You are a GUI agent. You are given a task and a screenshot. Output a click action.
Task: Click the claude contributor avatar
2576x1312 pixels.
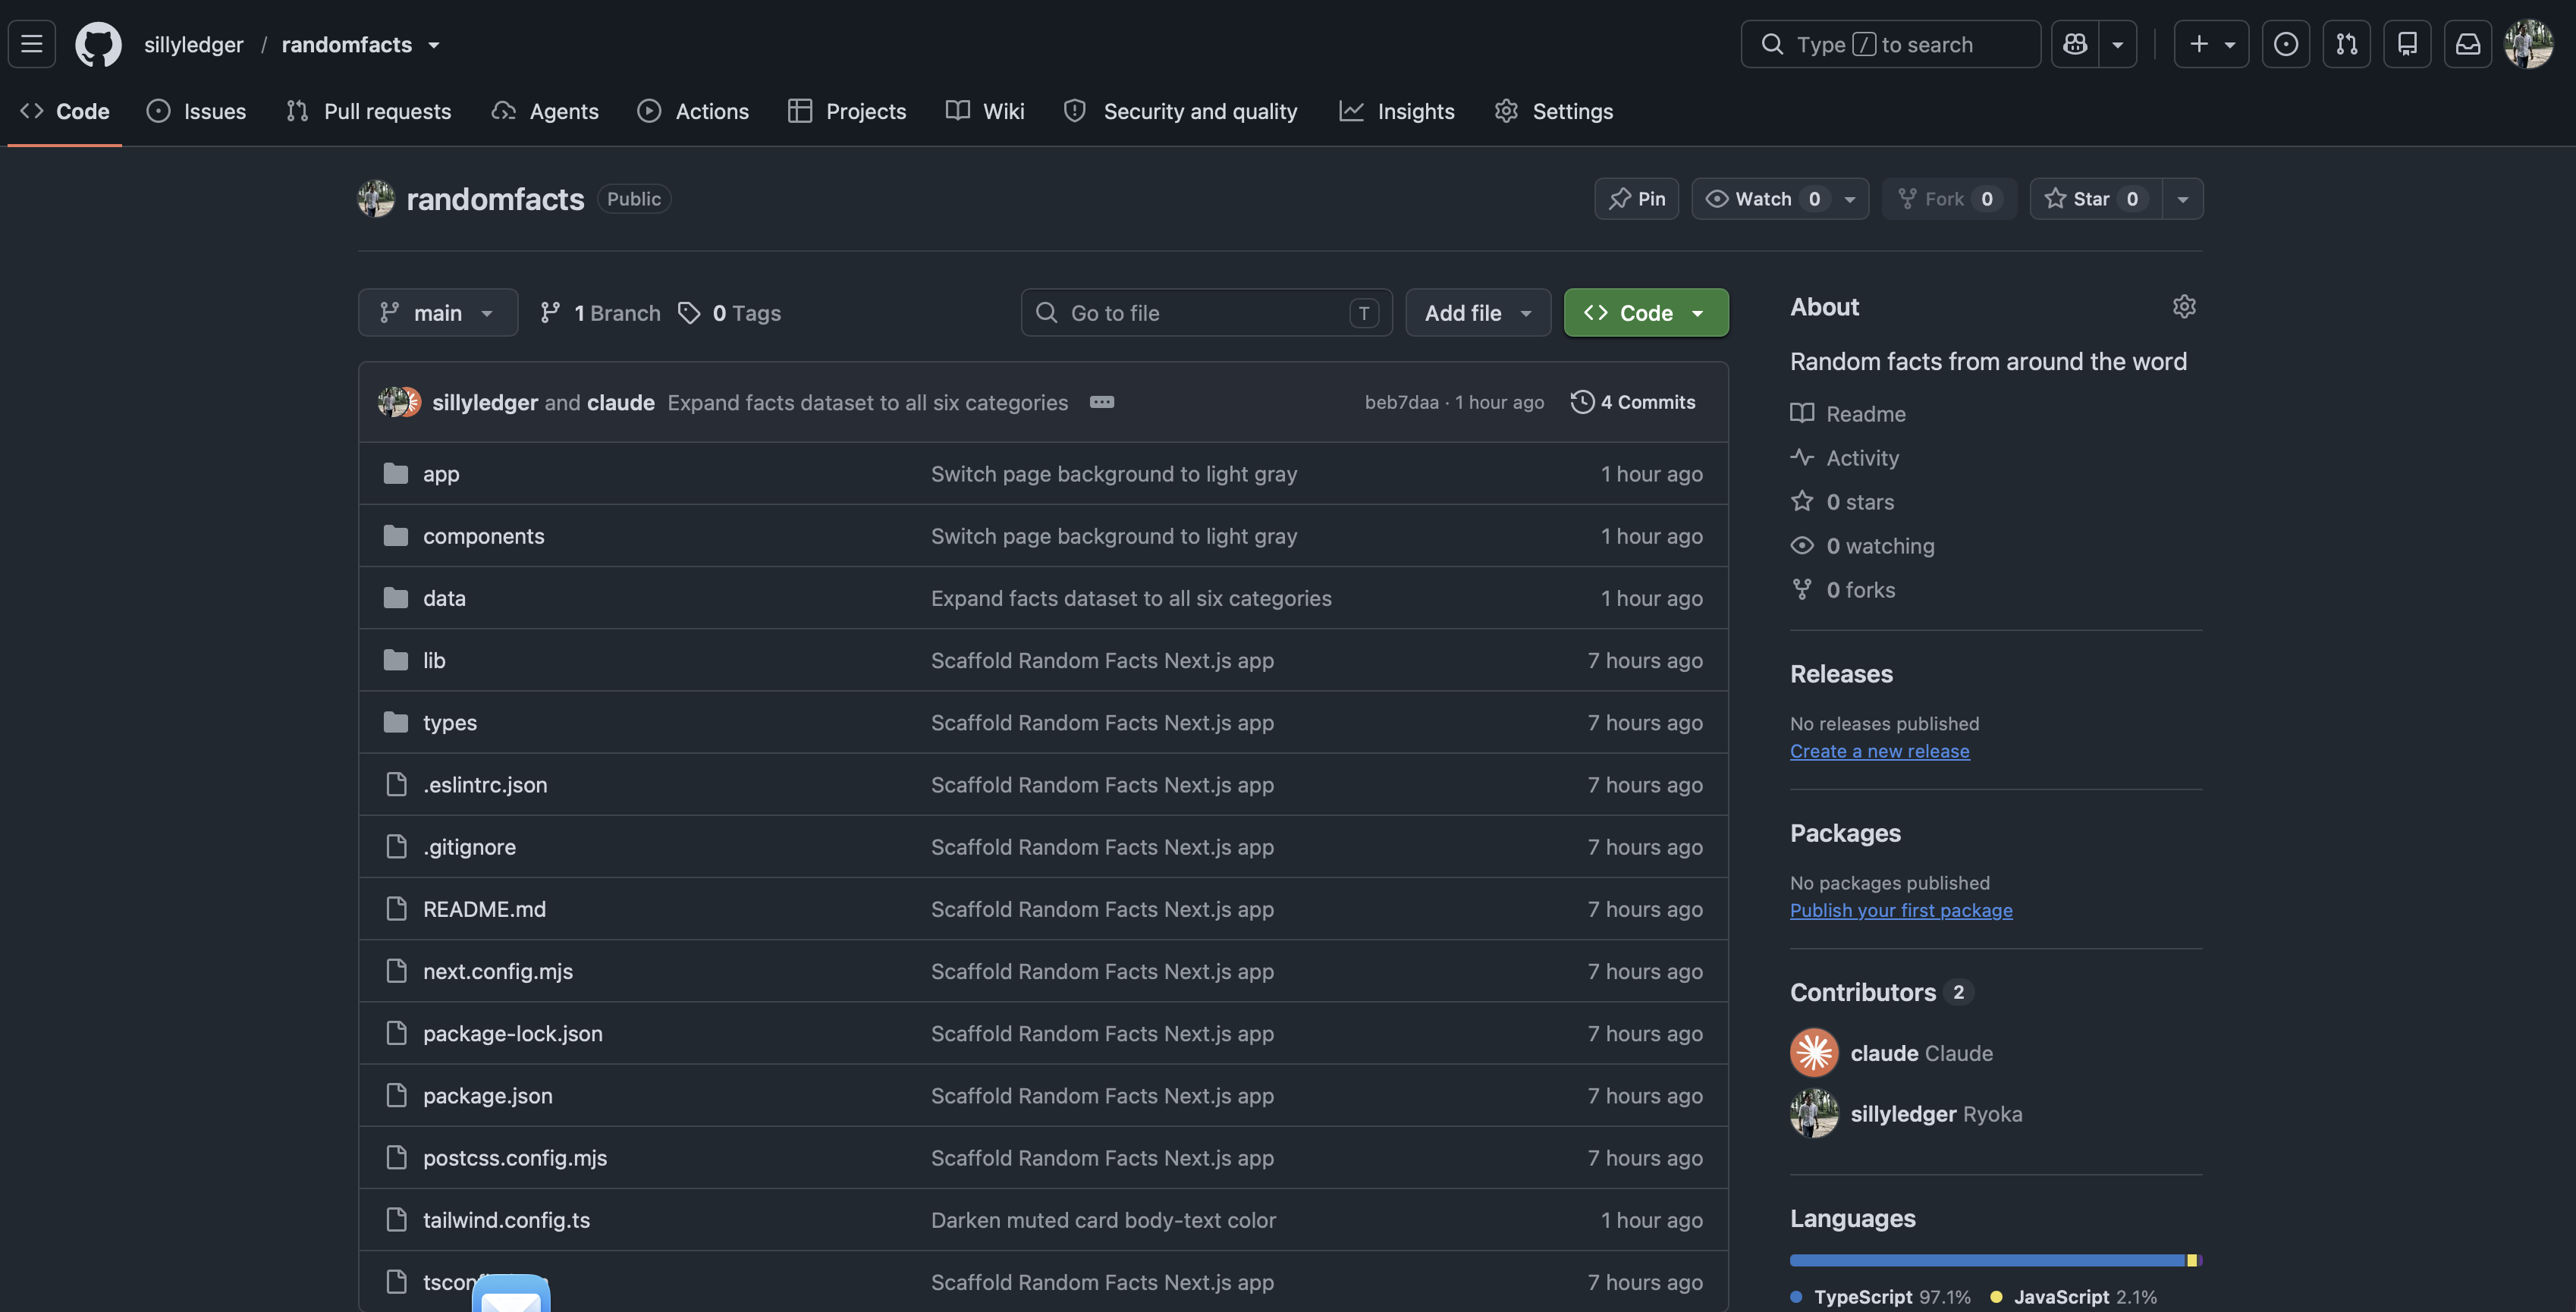tap(1814, 1053)
